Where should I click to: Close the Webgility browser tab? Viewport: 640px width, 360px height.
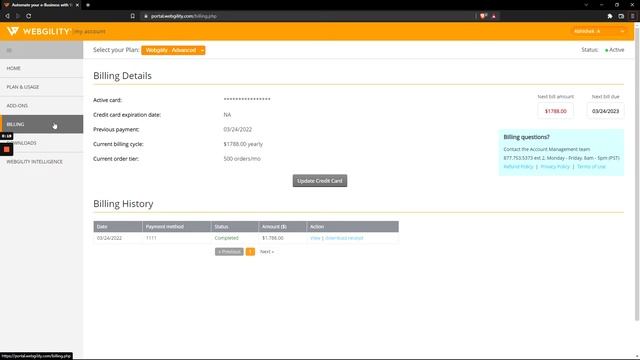click(x=77, y=5)
